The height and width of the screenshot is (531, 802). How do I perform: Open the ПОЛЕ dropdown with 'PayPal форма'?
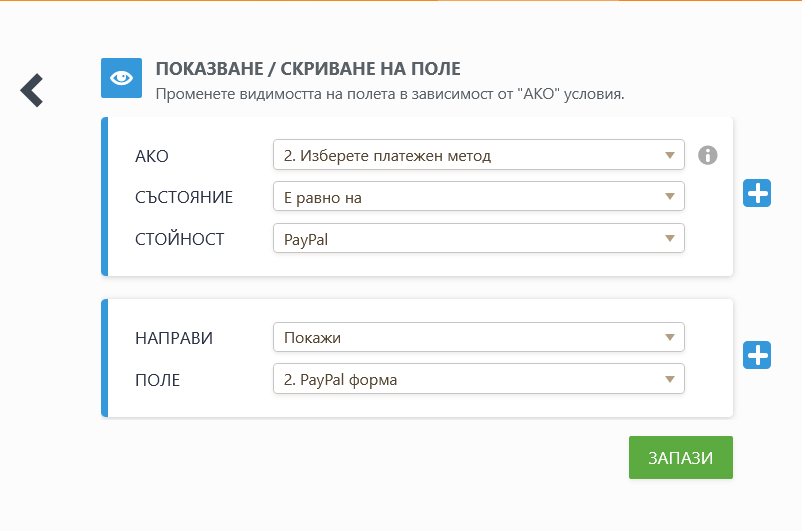[478, 379]
